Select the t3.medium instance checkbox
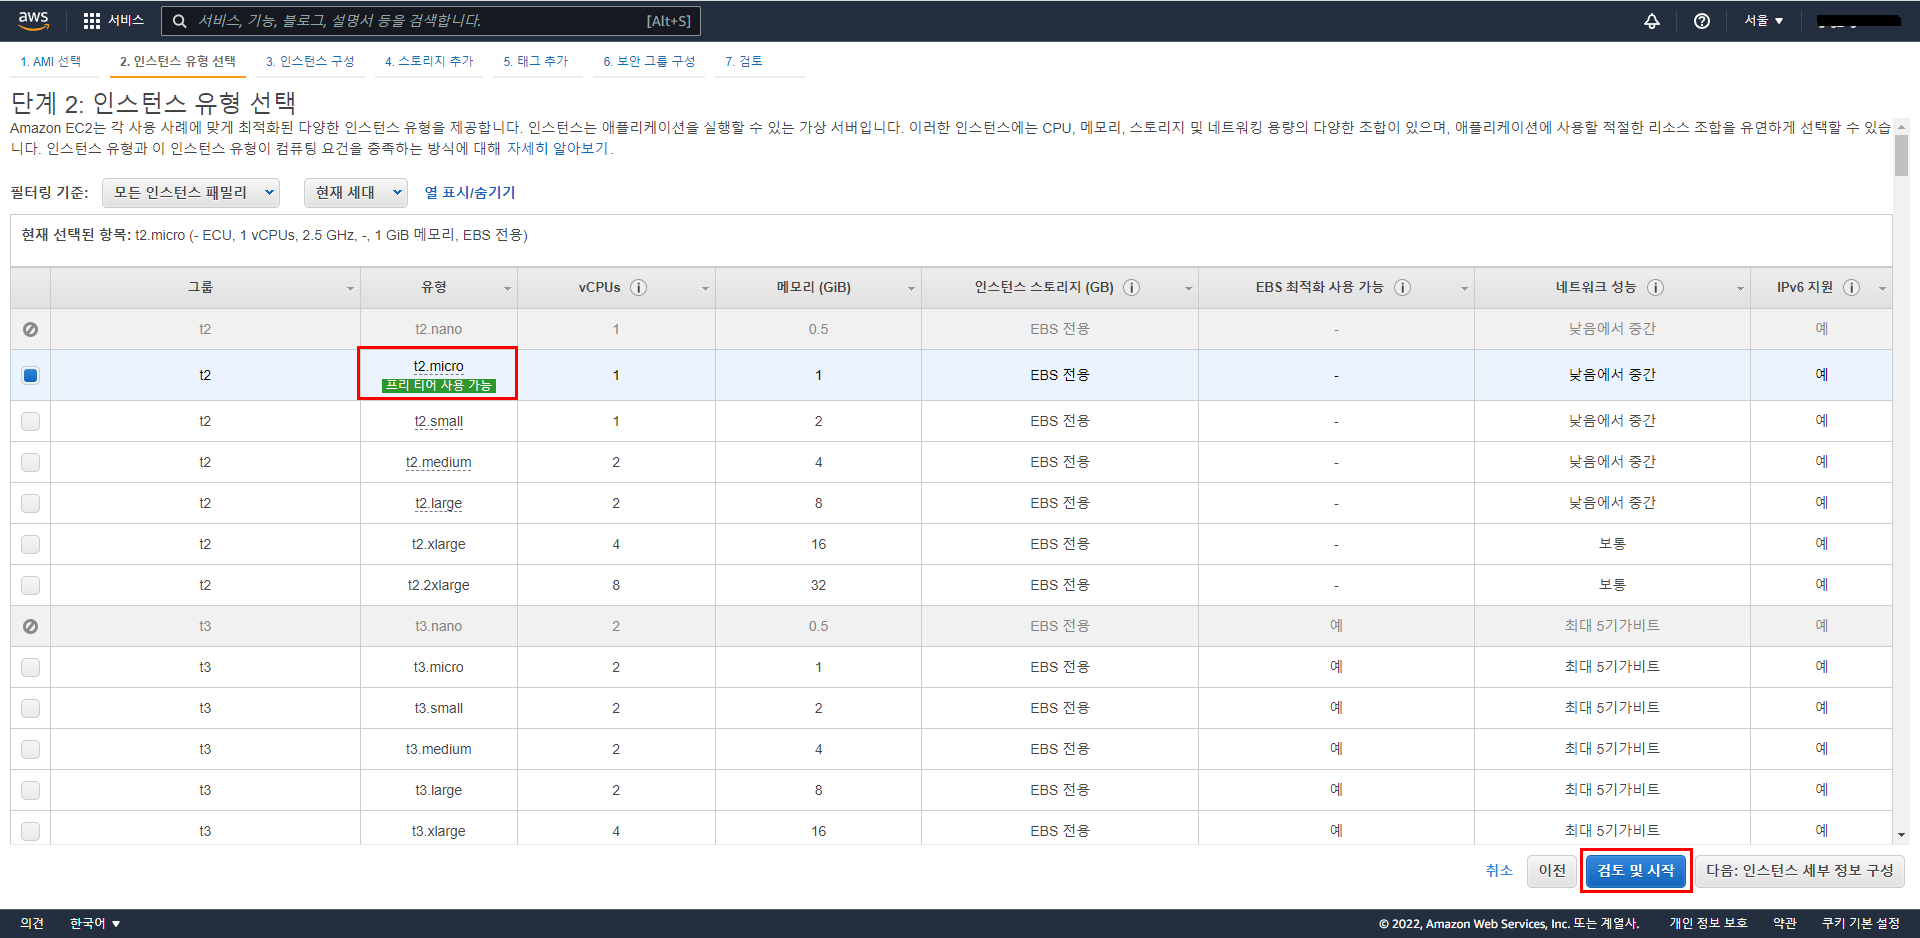The width and height of the screenshot is (1920, 938). coord(30,749)
